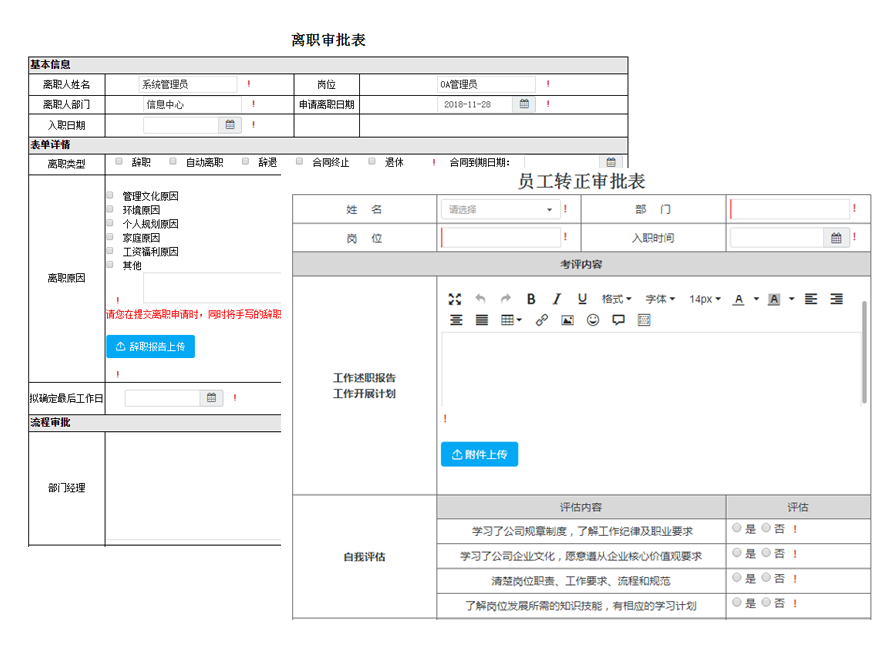Apply background highlight color with shaded A icon
Screen dimensions: 896x658
click(x=774, y=299)
